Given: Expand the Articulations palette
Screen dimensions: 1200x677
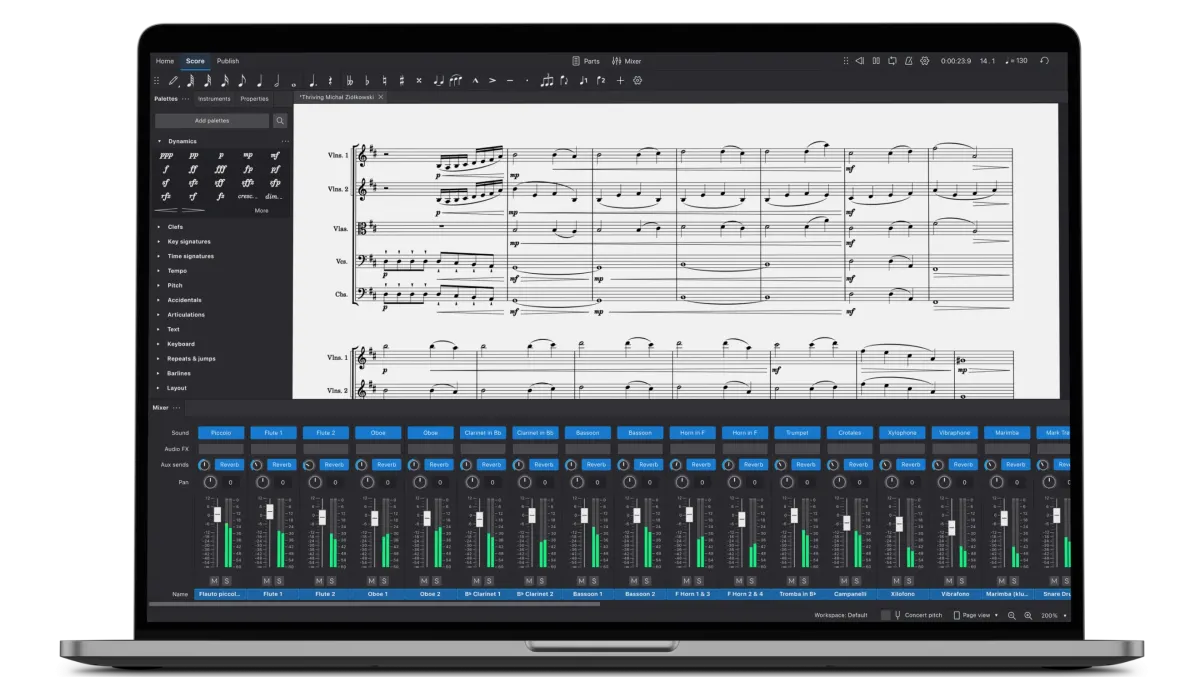Looking at the screenshot, I should [x=160, y=315].
